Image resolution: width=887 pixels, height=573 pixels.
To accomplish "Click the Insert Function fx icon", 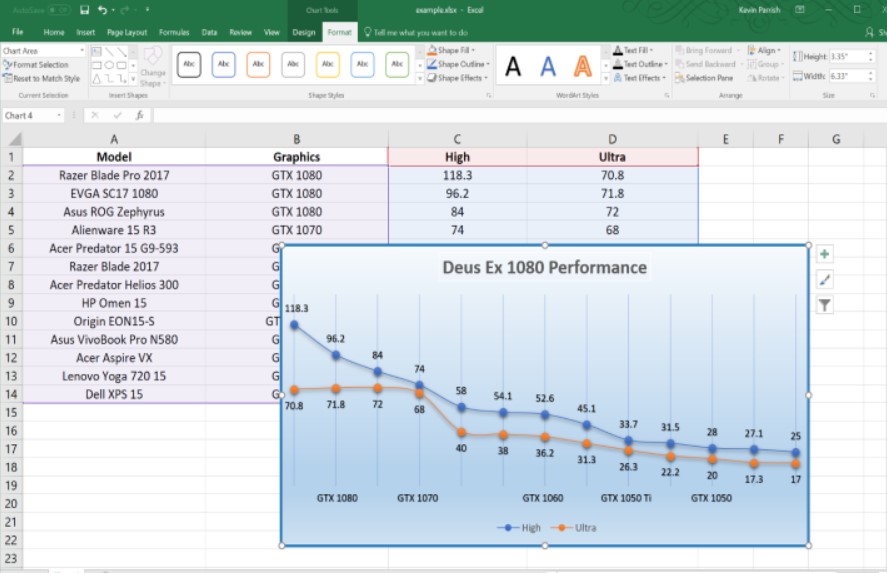I will (139, 115).
